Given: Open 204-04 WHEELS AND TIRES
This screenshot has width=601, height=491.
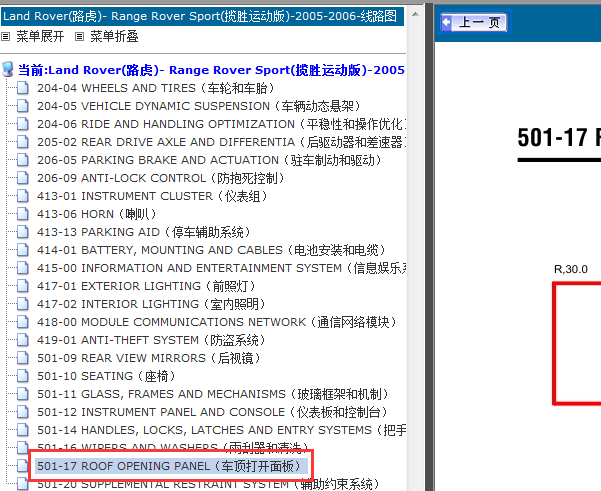Looking at the screenshot, I should [x=156, y=88].
